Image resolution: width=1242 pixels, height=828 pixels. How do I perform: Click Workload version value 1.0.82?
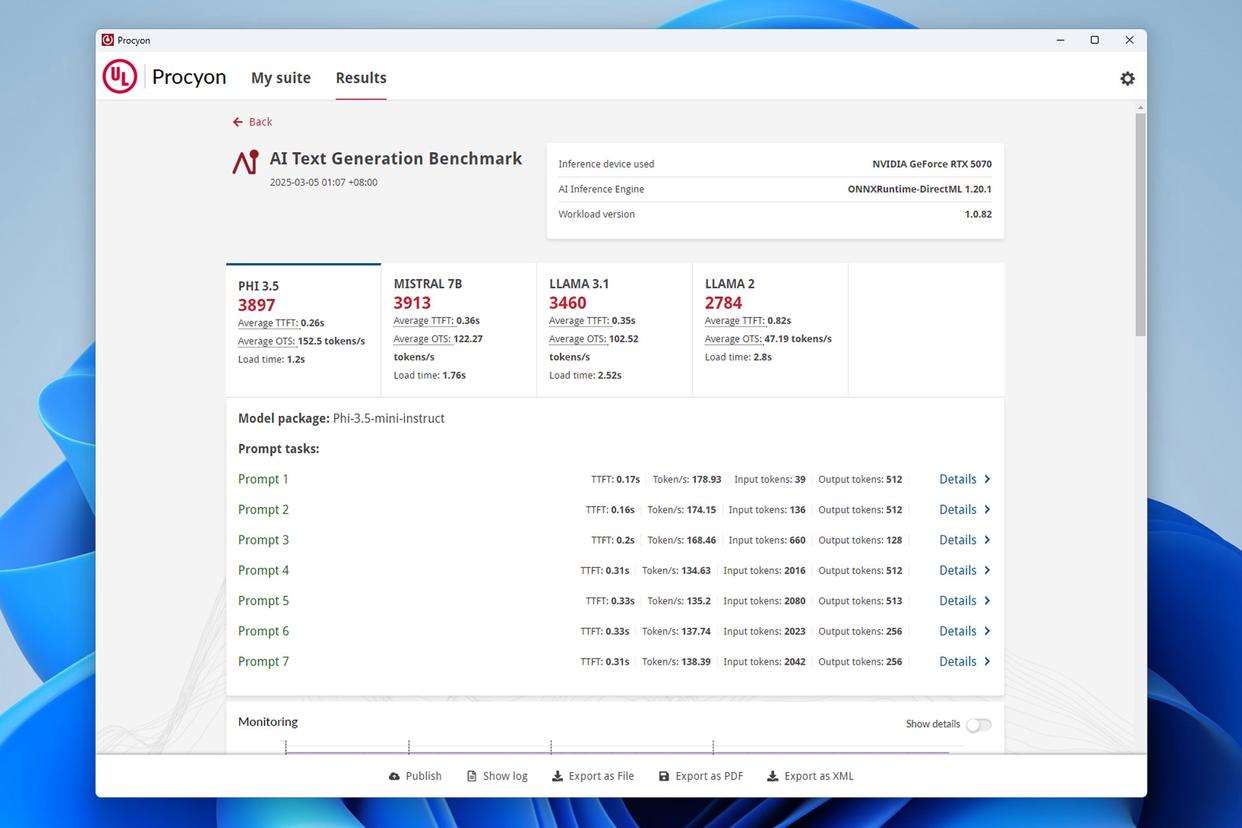tap(978, 214)
